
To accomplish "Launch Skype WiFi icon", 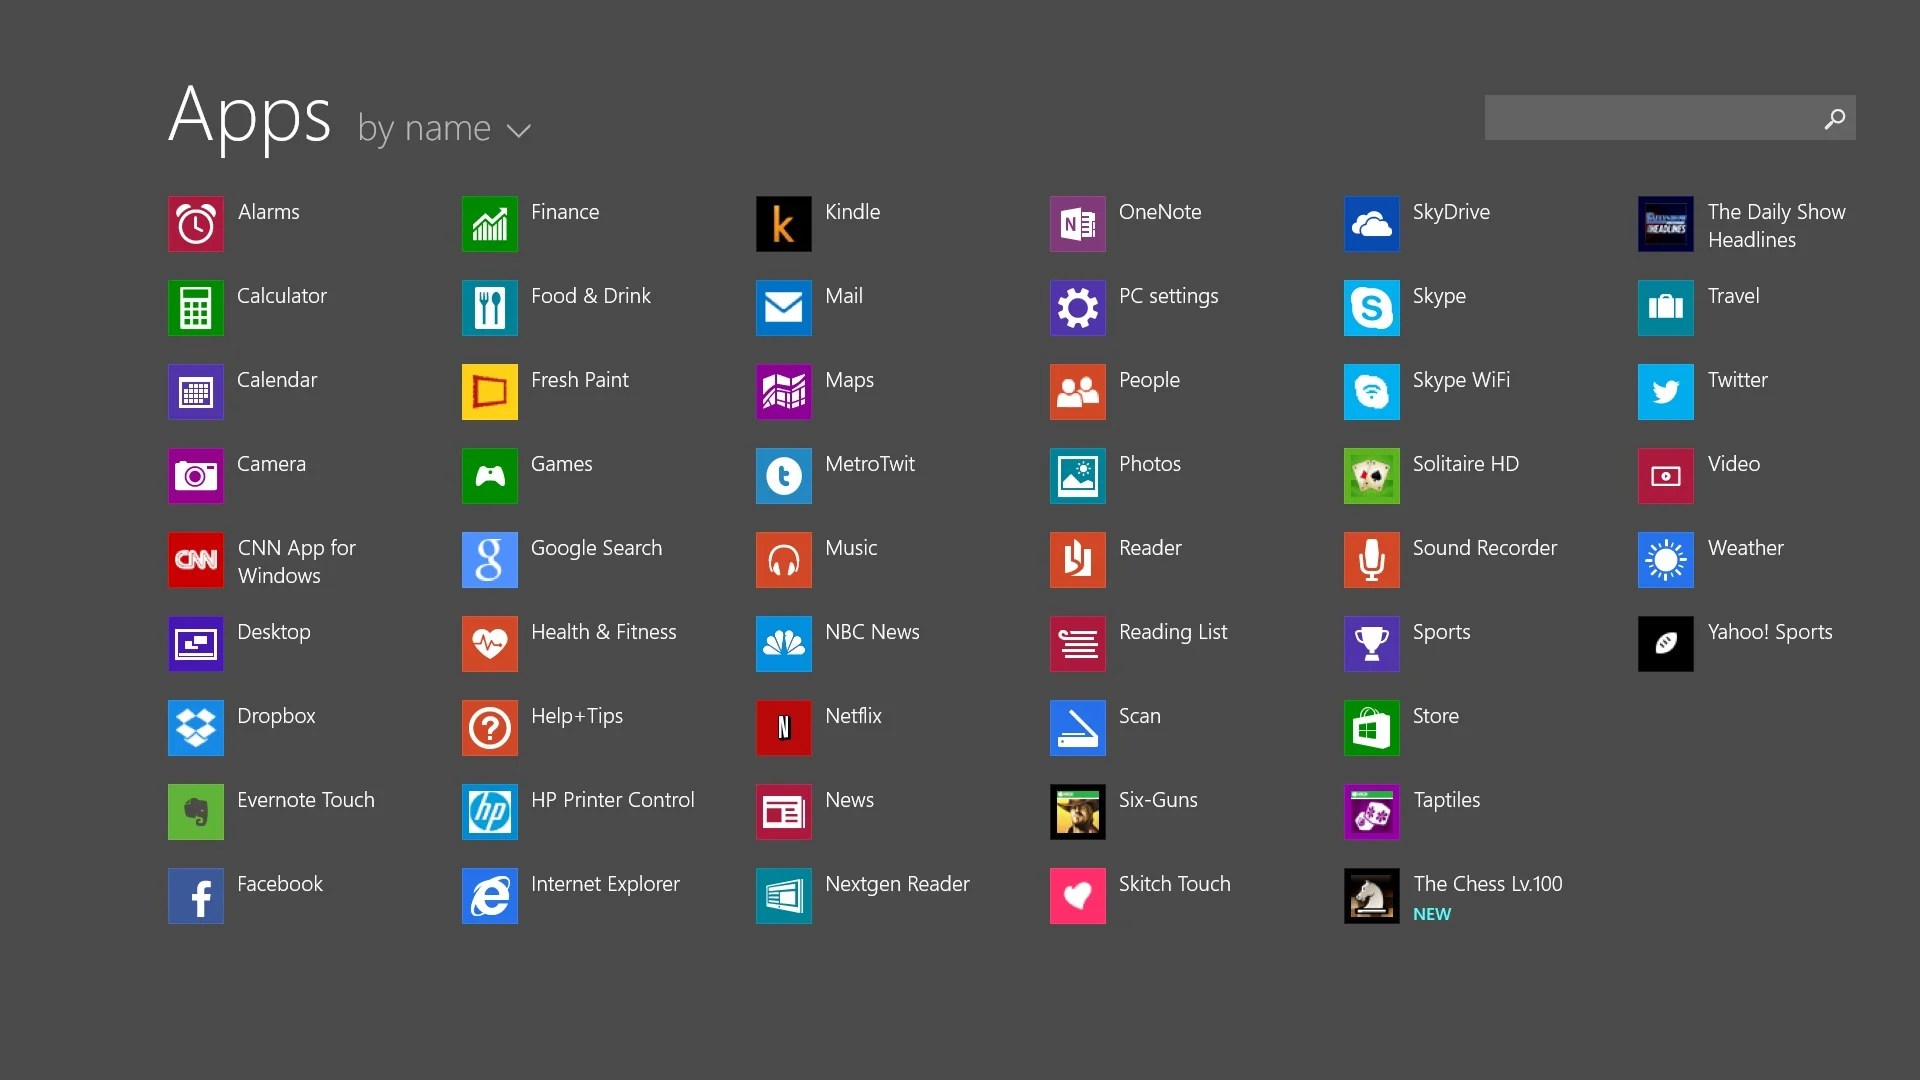I will click(x=1372, y=392).
